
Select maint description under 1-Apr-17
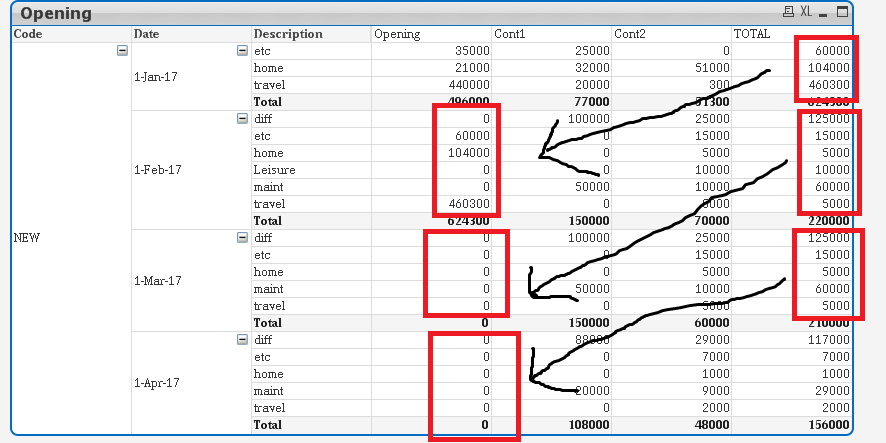click(268, 390)
